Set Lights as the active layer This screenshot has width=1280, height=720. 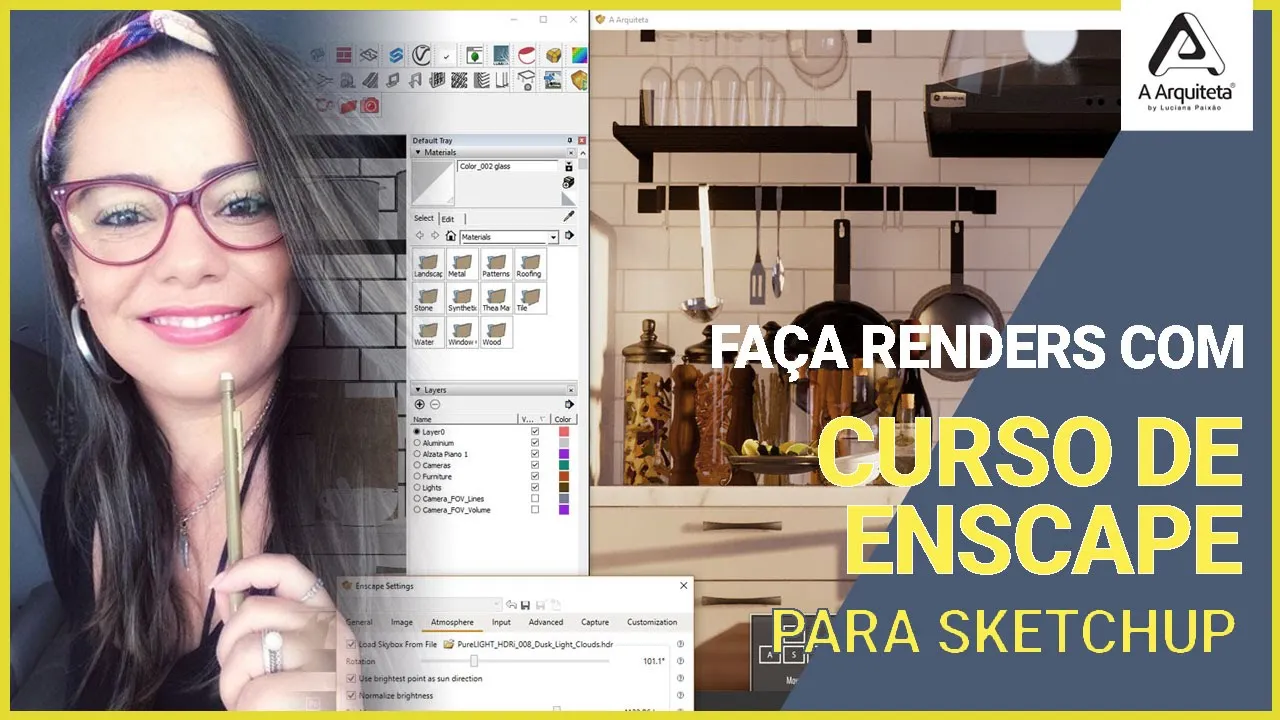click(417, 488)
